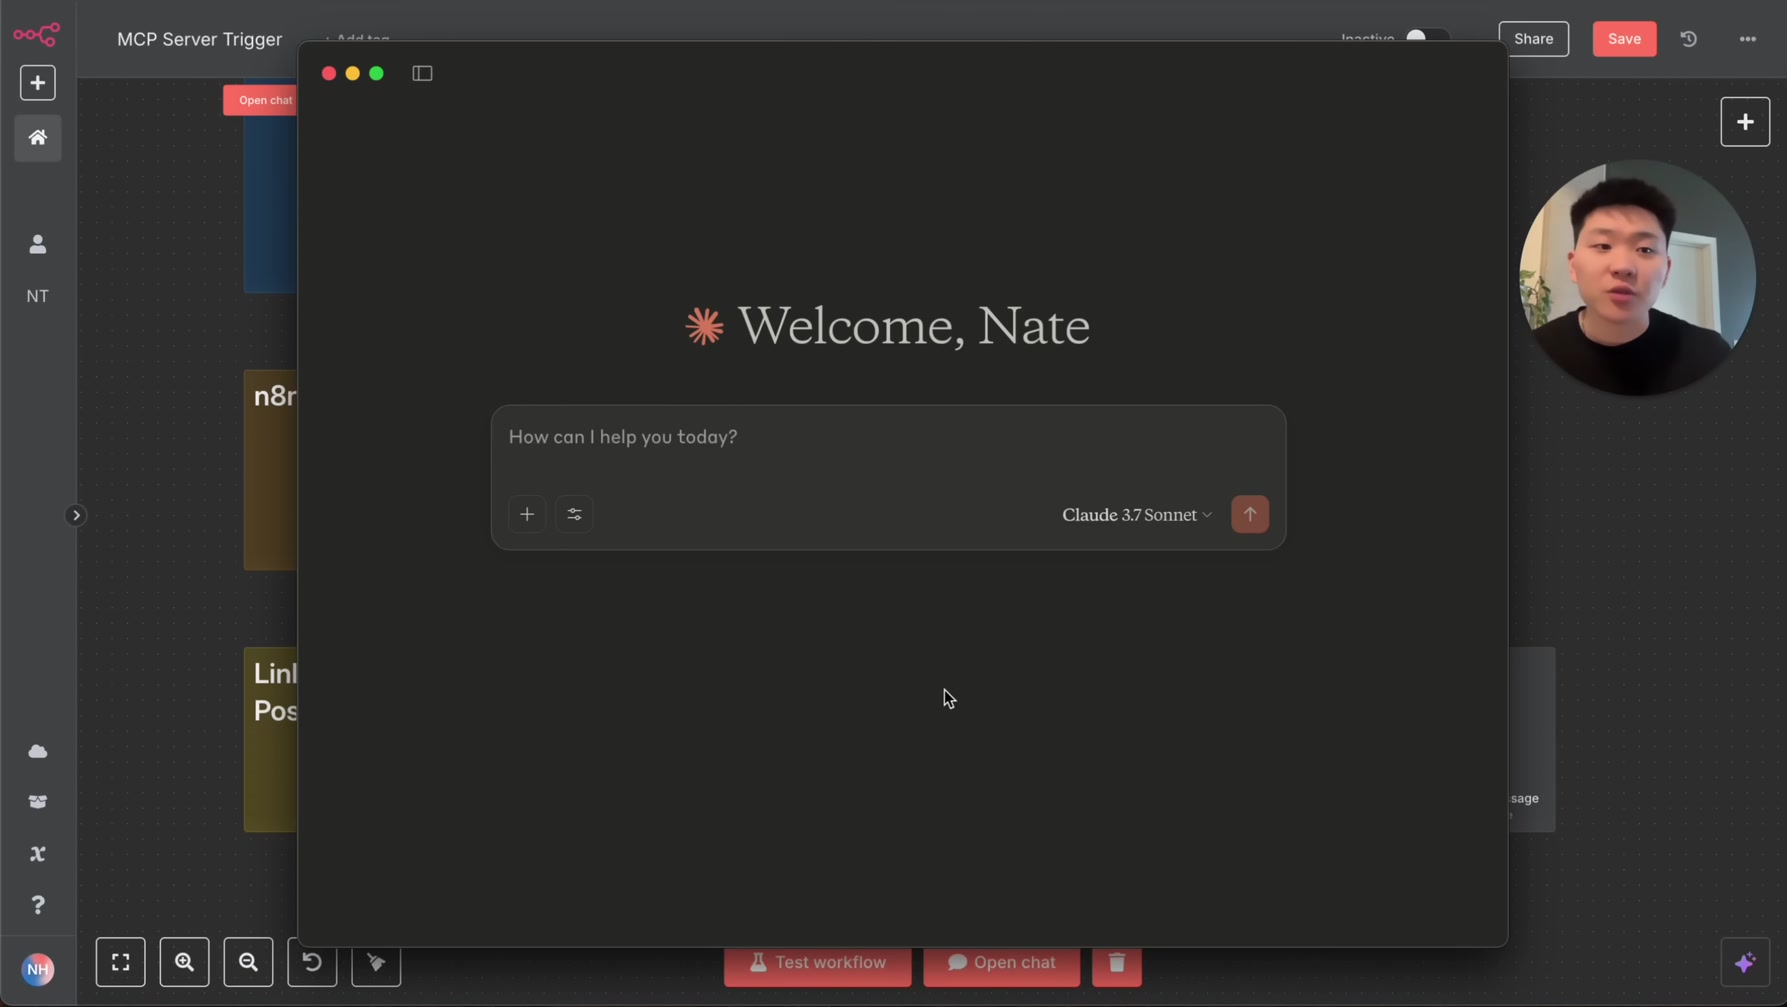Go to the Home overview icon
Screen dimensions: 1787x1007
pos(38,138)
